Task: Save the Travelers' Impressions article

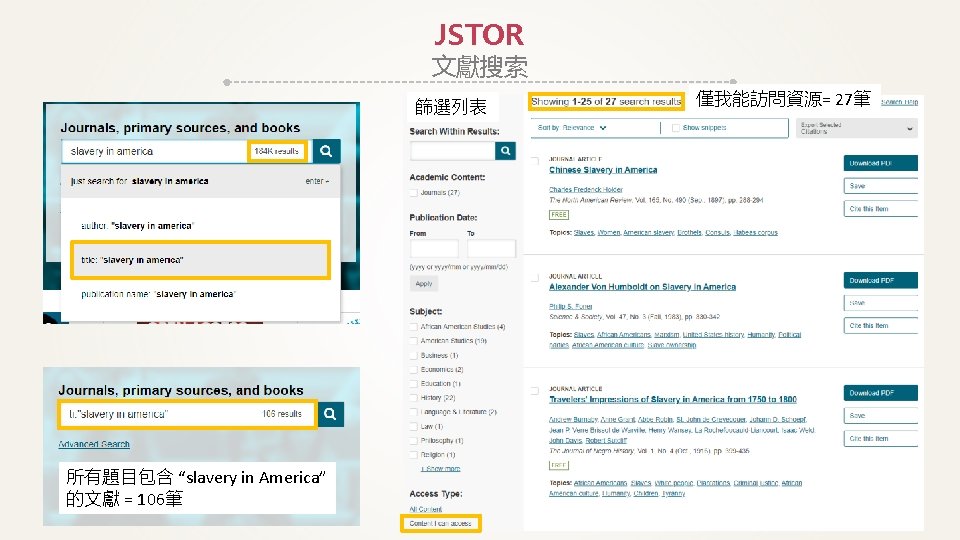Action: pyautogui.click(x=880, y=416)
